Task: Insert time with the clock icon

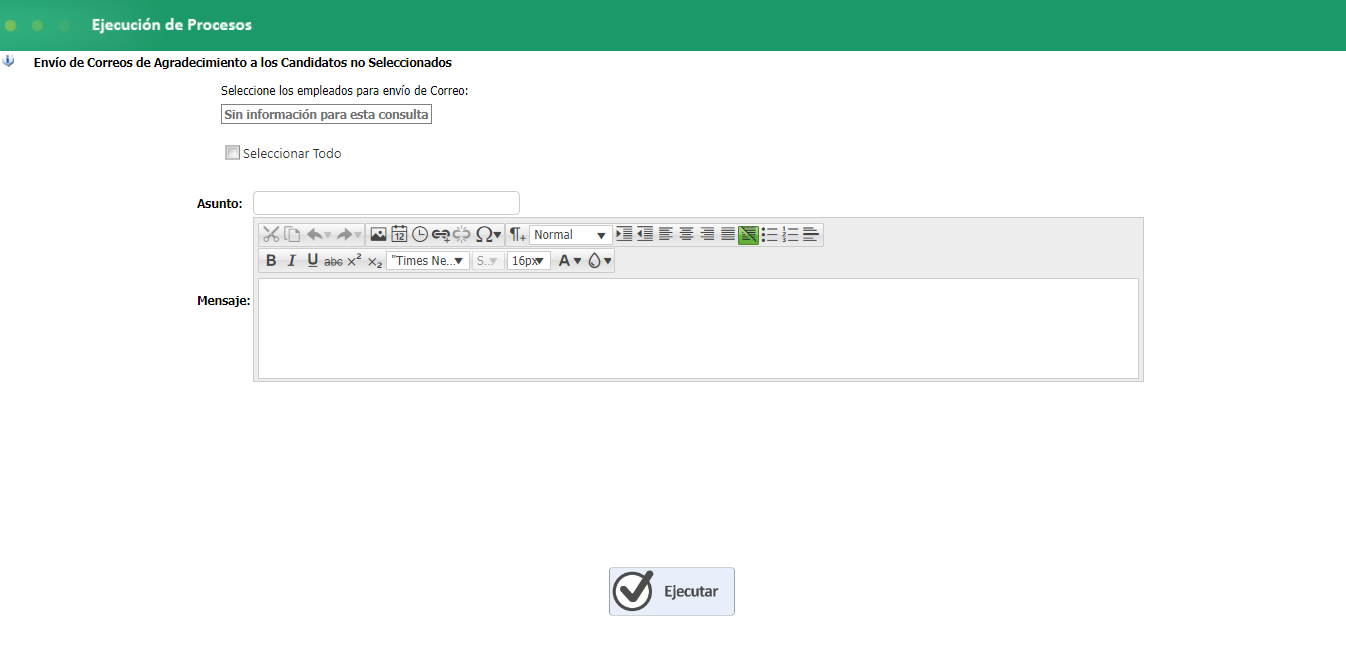Action: point(420,235)
